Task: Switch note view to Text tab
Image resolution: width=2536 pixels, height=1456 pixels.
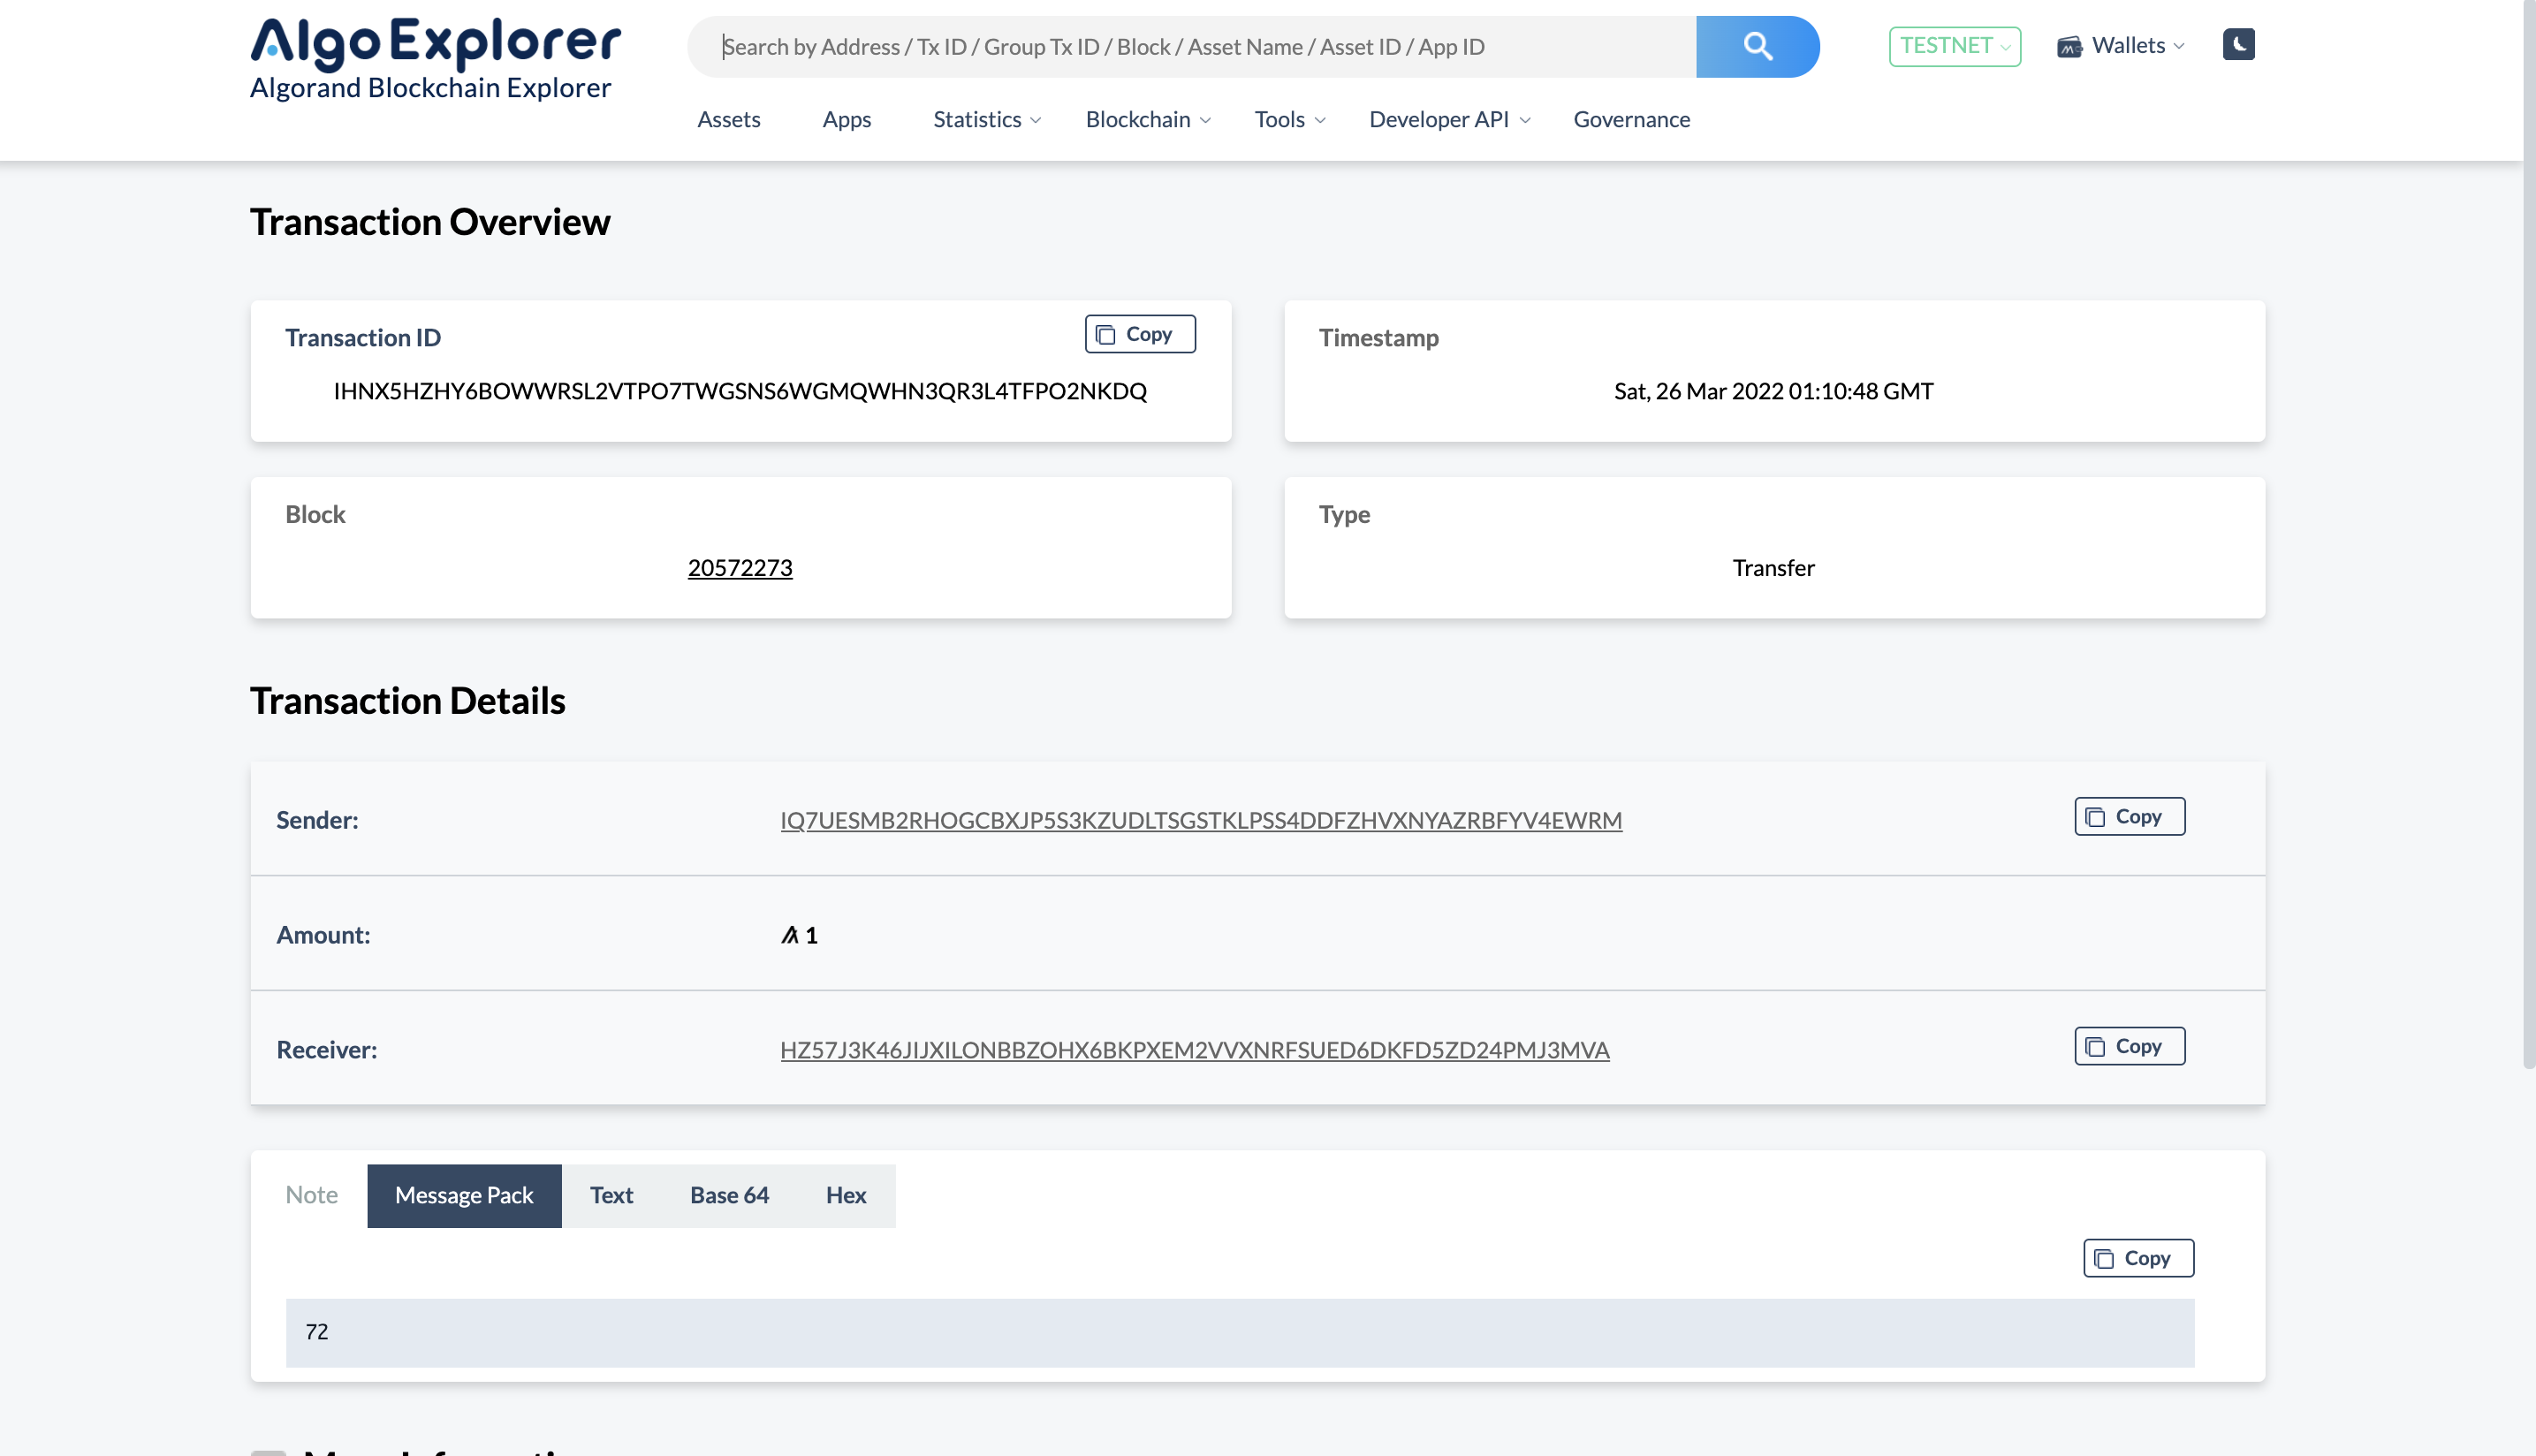Action: click(611, 1195)
